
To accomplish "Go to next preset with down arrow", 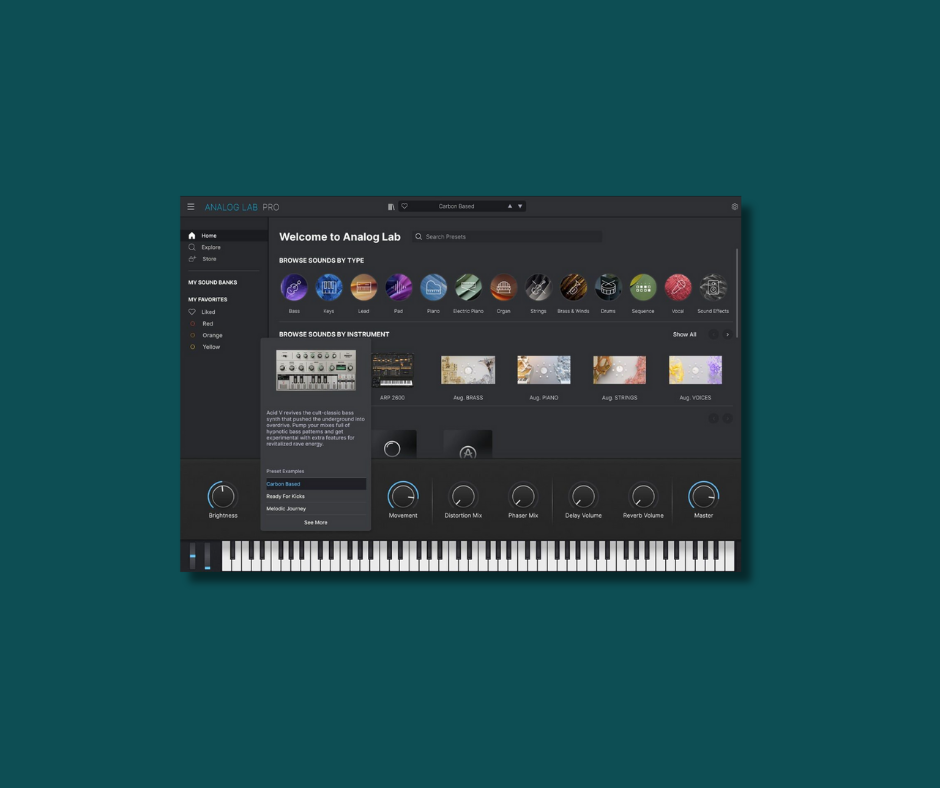I will pyautogui.click(x=520, y=206).
